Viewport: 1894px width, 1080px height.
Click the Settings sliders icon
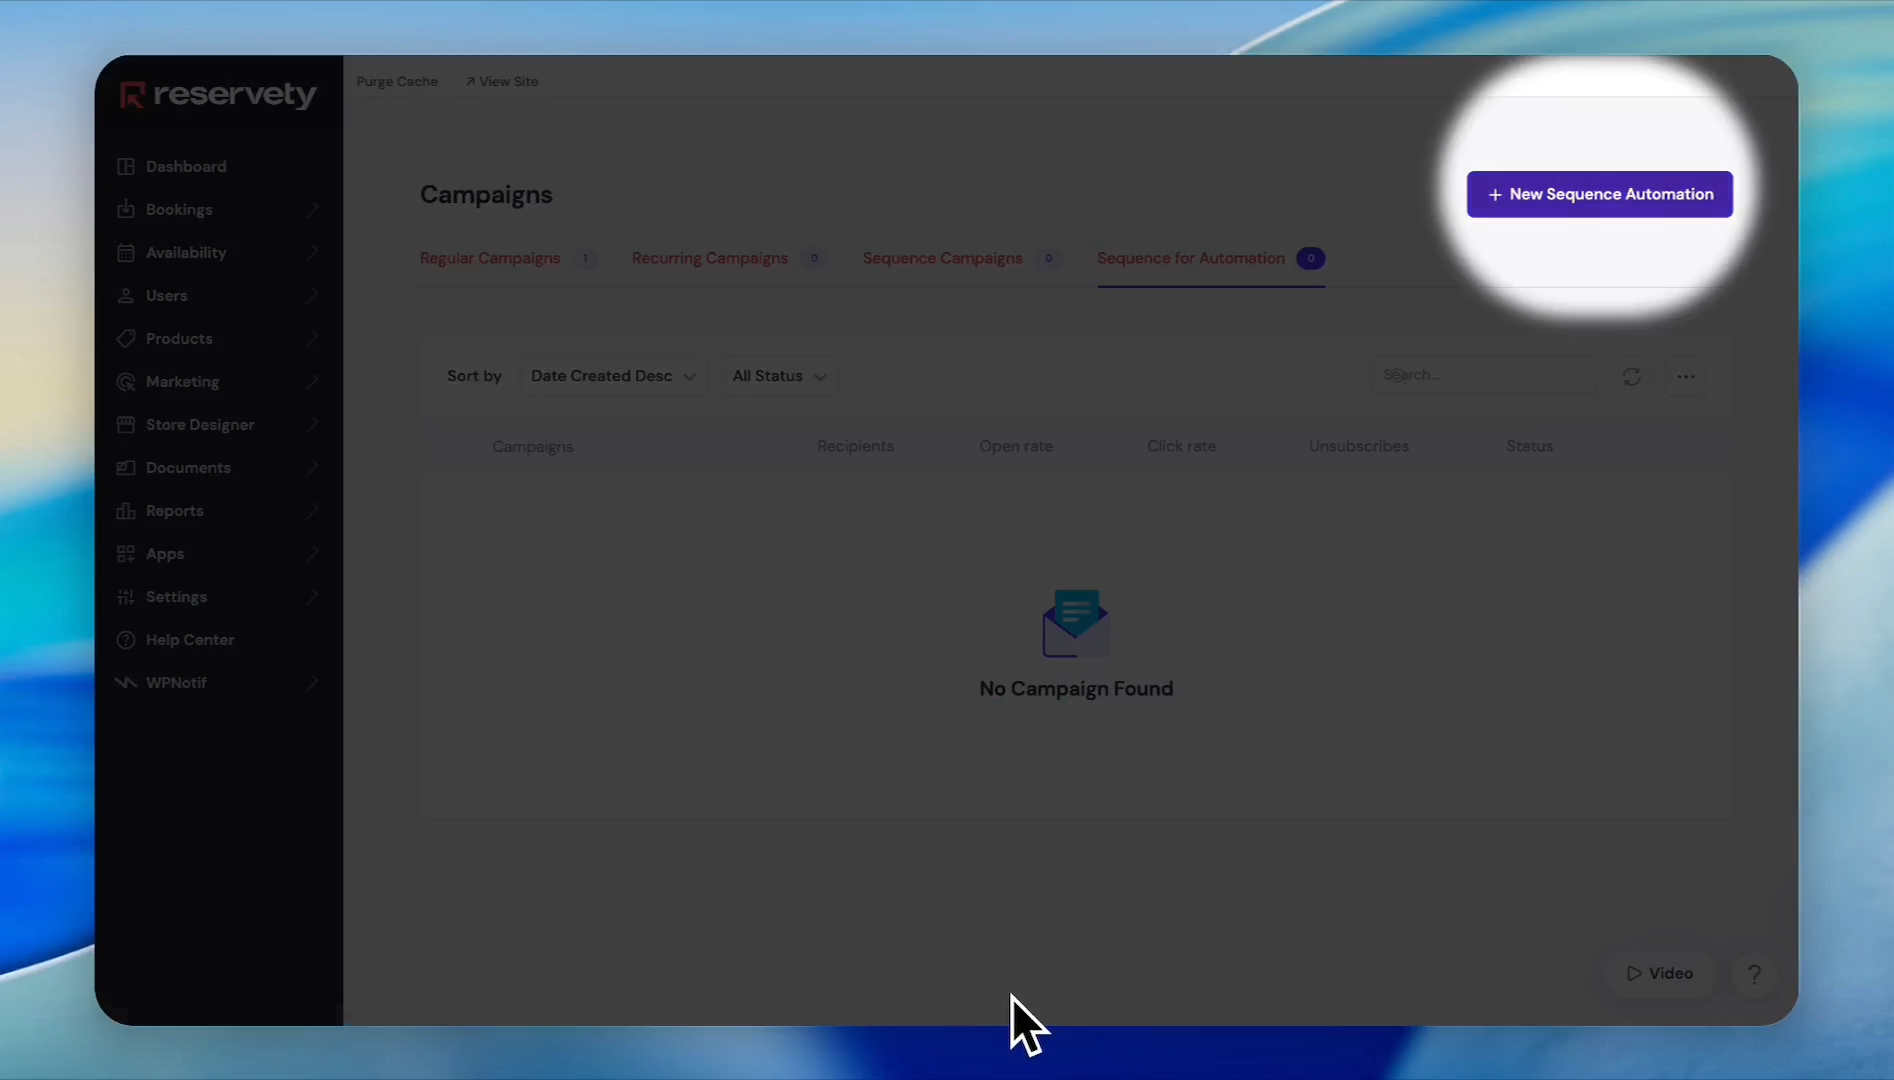pyautogui.click(x=125, y=596)
